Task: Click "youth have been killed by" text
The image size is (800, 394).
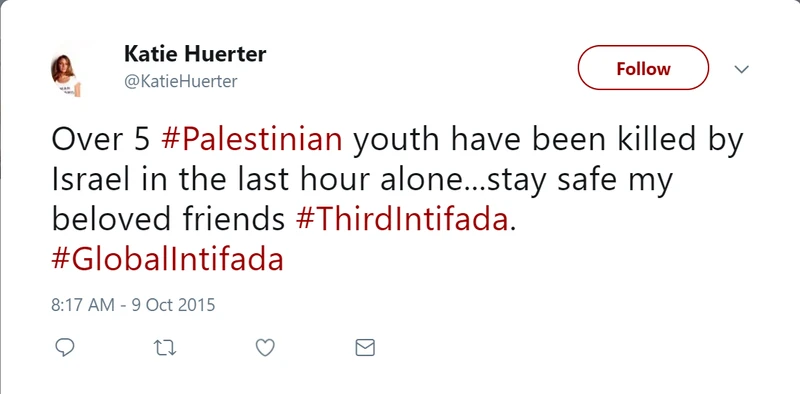Action: point(549,141)
